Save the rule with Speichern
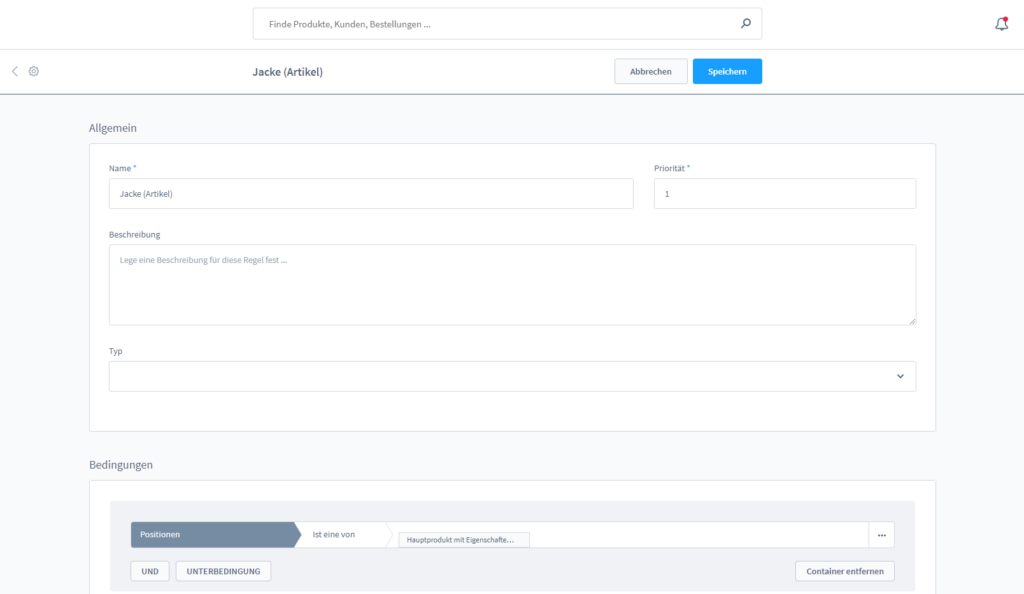Image resolution: width=1024 pixels, height=594 pixels. click(727, 72)
